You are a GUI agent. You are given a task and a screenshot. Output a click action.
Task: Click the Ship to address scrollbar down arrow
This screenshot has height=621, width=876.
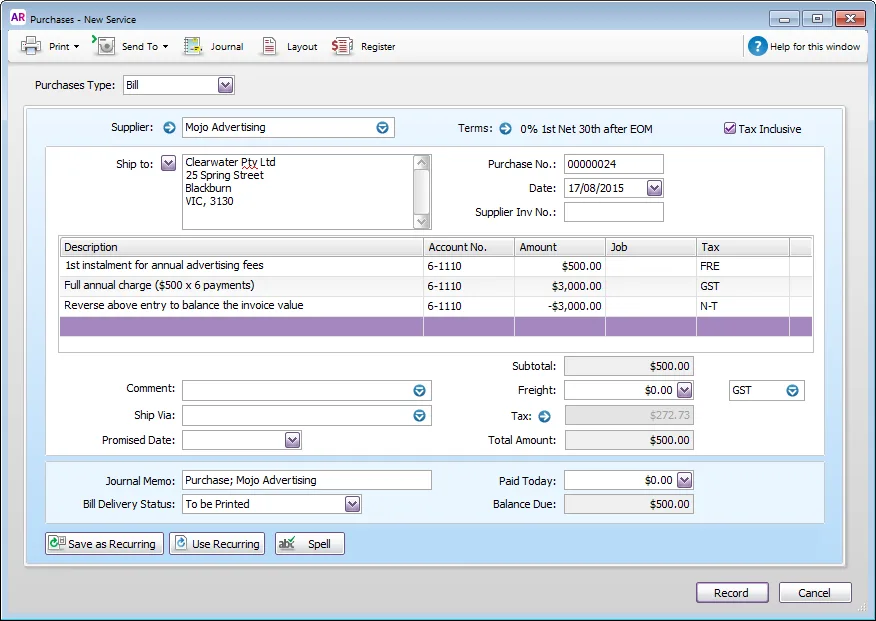coord(422,222)
